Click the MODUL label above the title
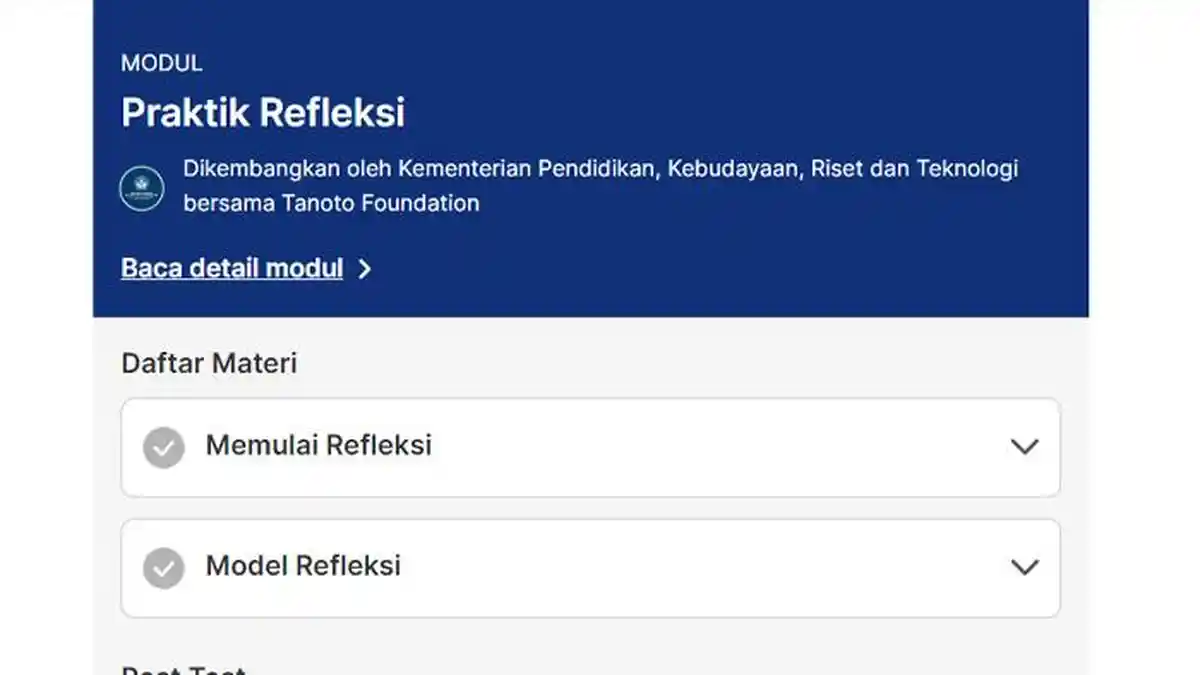The height and width of the screenshot is (675, 1200). [x=162, y=64]
